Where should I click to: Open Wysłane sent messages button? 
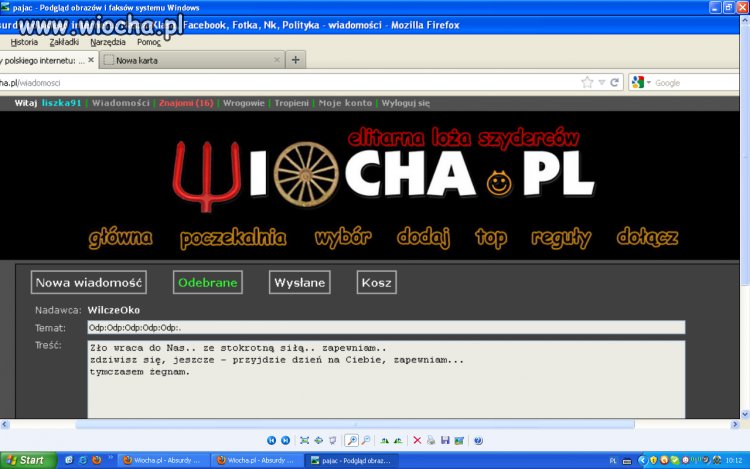coord(299,282)
